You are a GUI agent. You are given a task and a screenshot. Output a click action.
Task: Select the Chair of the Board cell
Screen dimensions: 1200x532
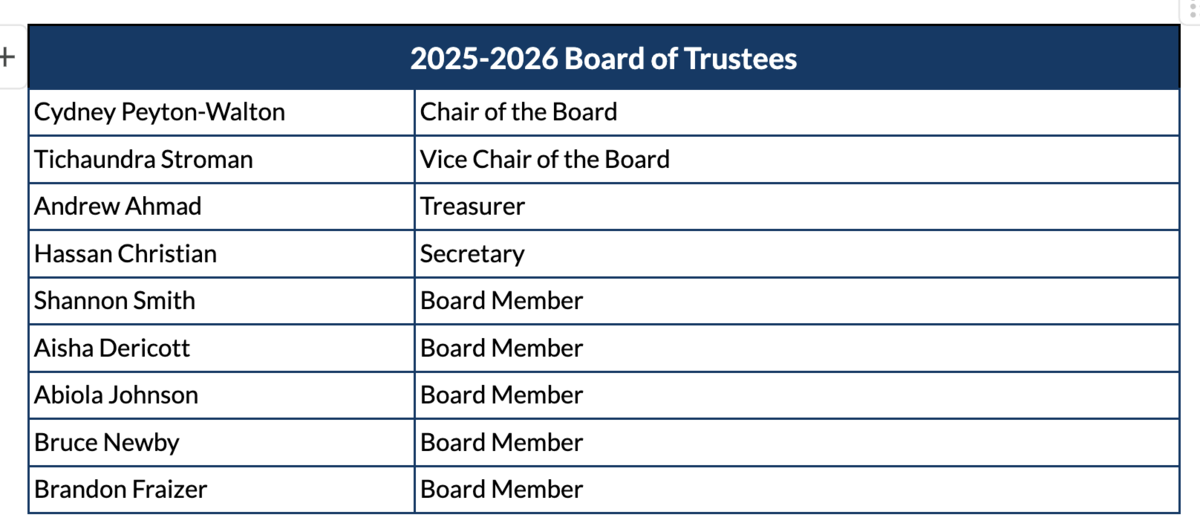[797, 112]
